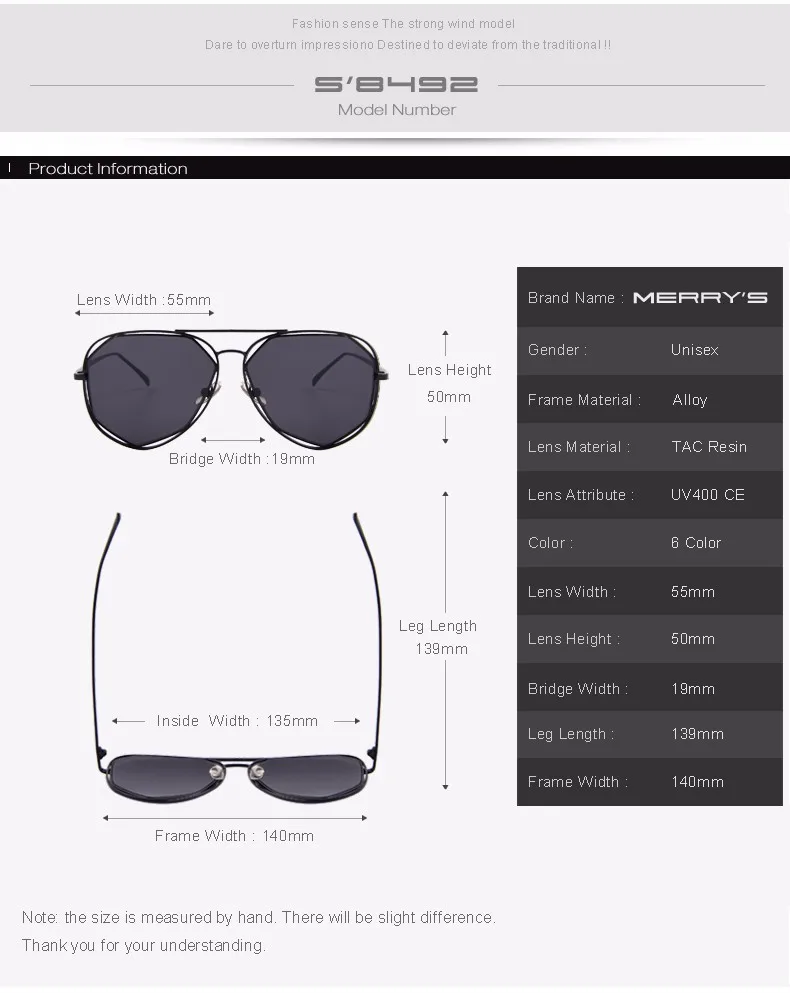Click the 'Thank you for your understanding.' text

click(143, 946)
